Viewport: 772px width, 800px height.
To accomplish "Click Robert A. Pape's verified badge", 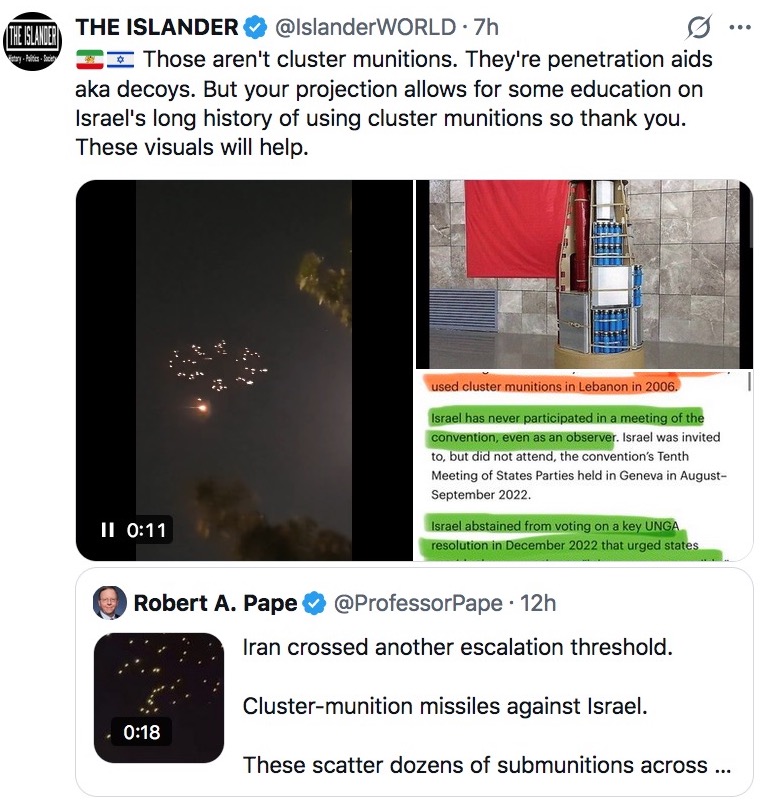I will [x=314, y=603].
